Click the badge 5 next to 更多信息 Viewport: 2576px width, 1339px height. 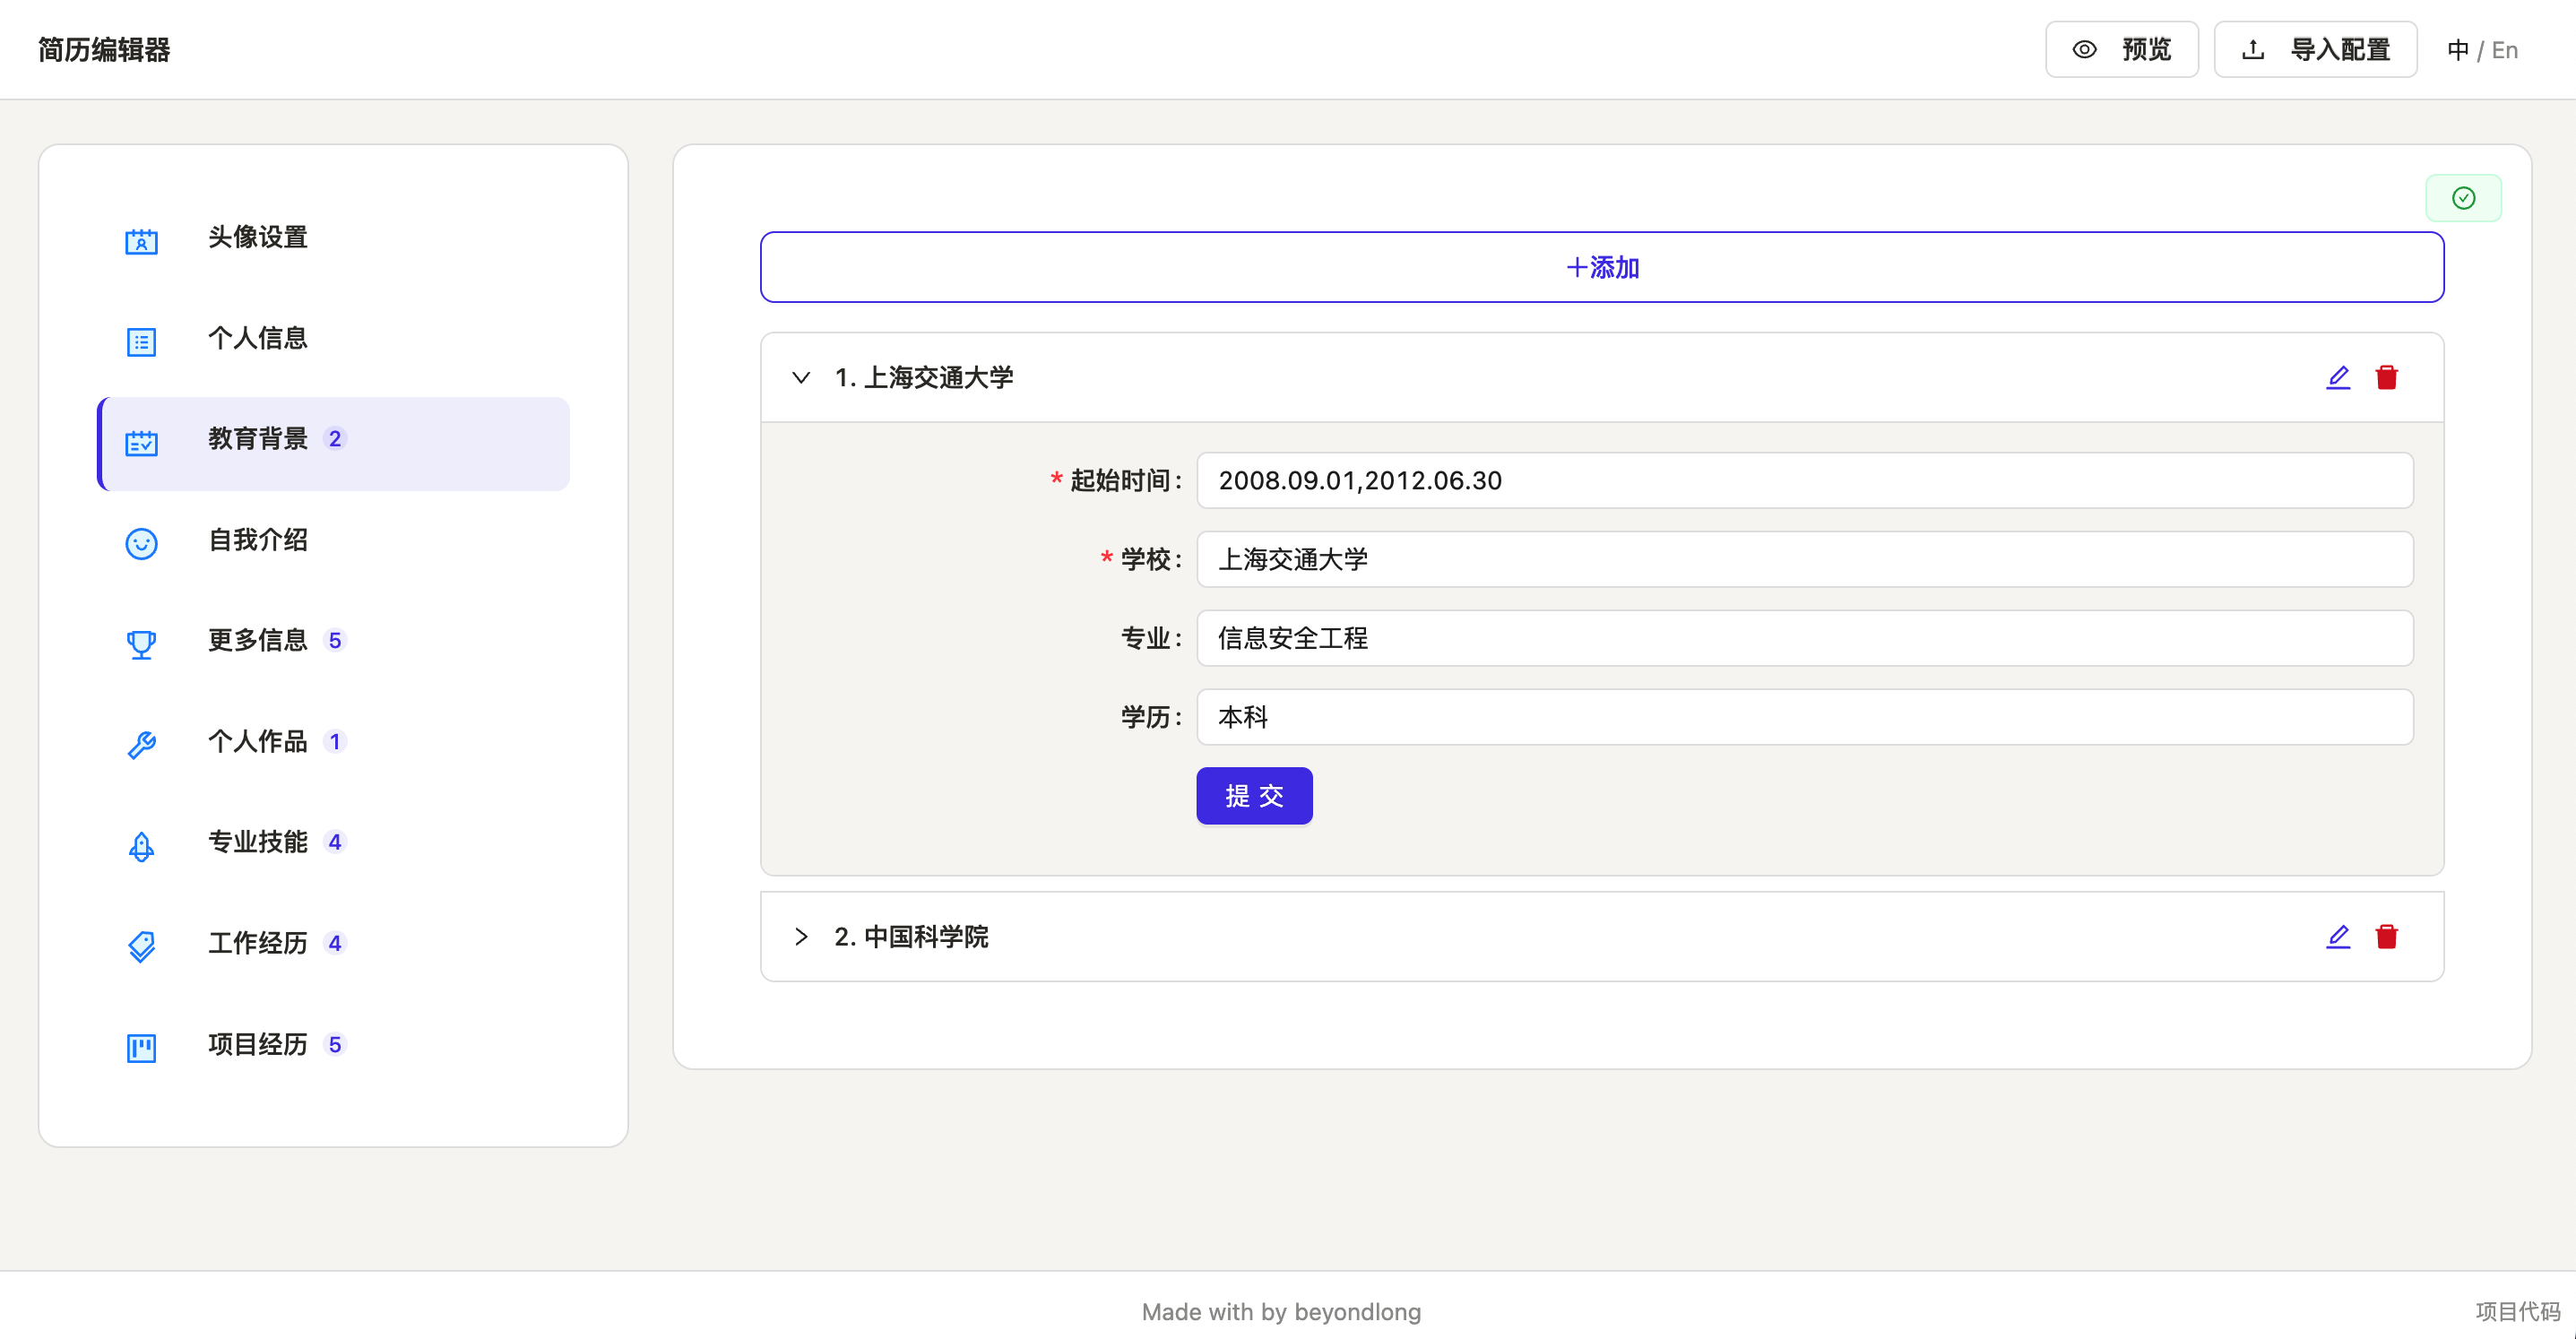(335, 641)
